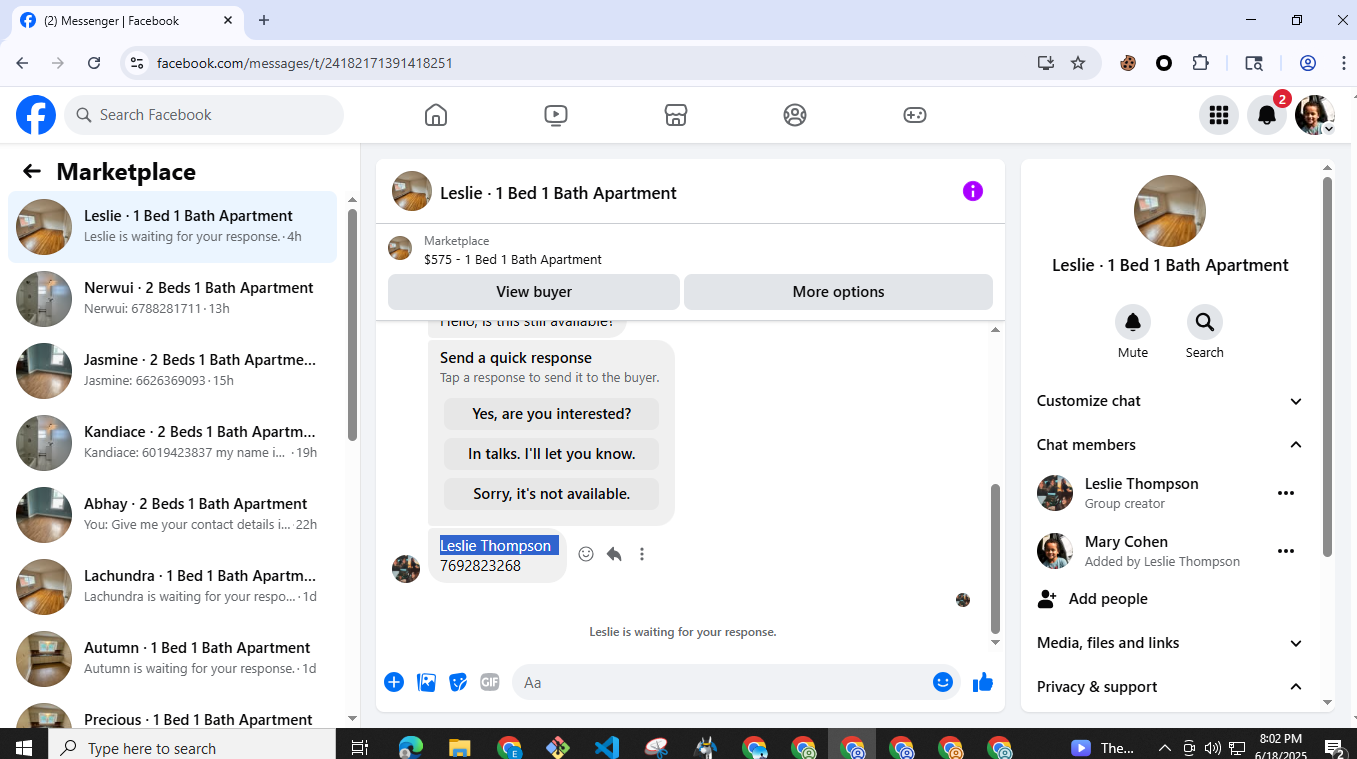Viewport: 1357px width, 759px height.
Task: Open more options for Leslie's message
Action: pos(642,554)
